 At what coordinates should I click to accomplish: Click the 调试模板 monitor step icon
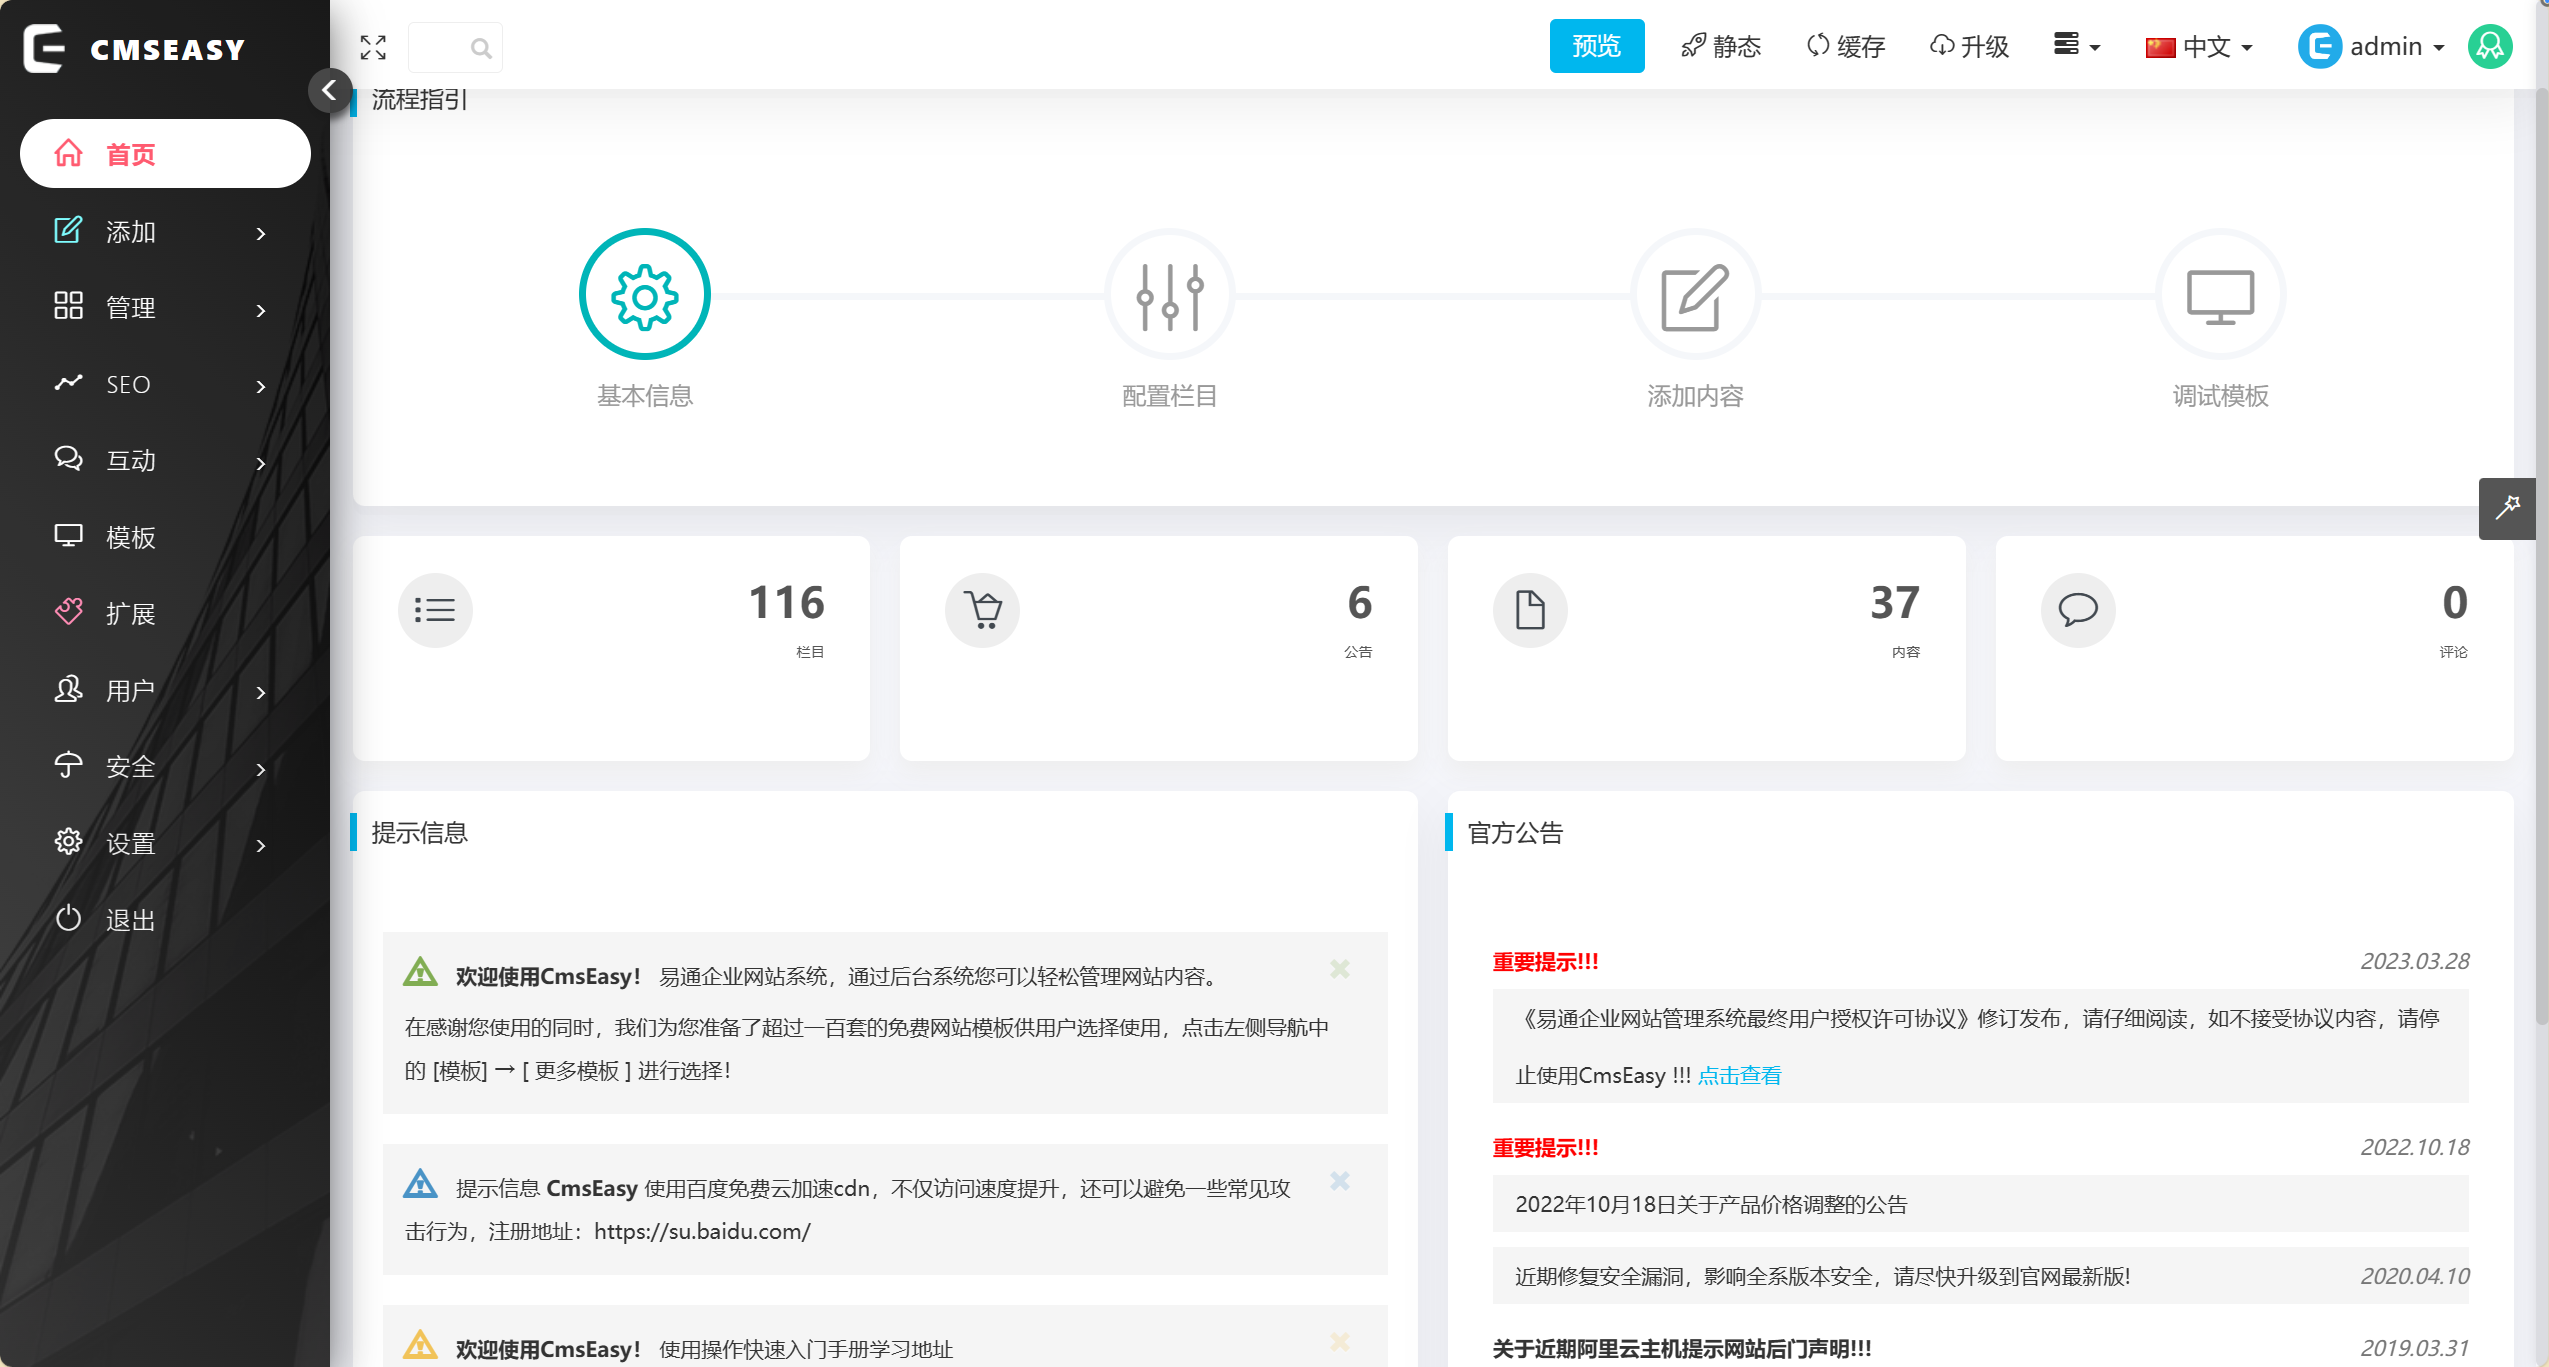click(x=2220, y=294)
